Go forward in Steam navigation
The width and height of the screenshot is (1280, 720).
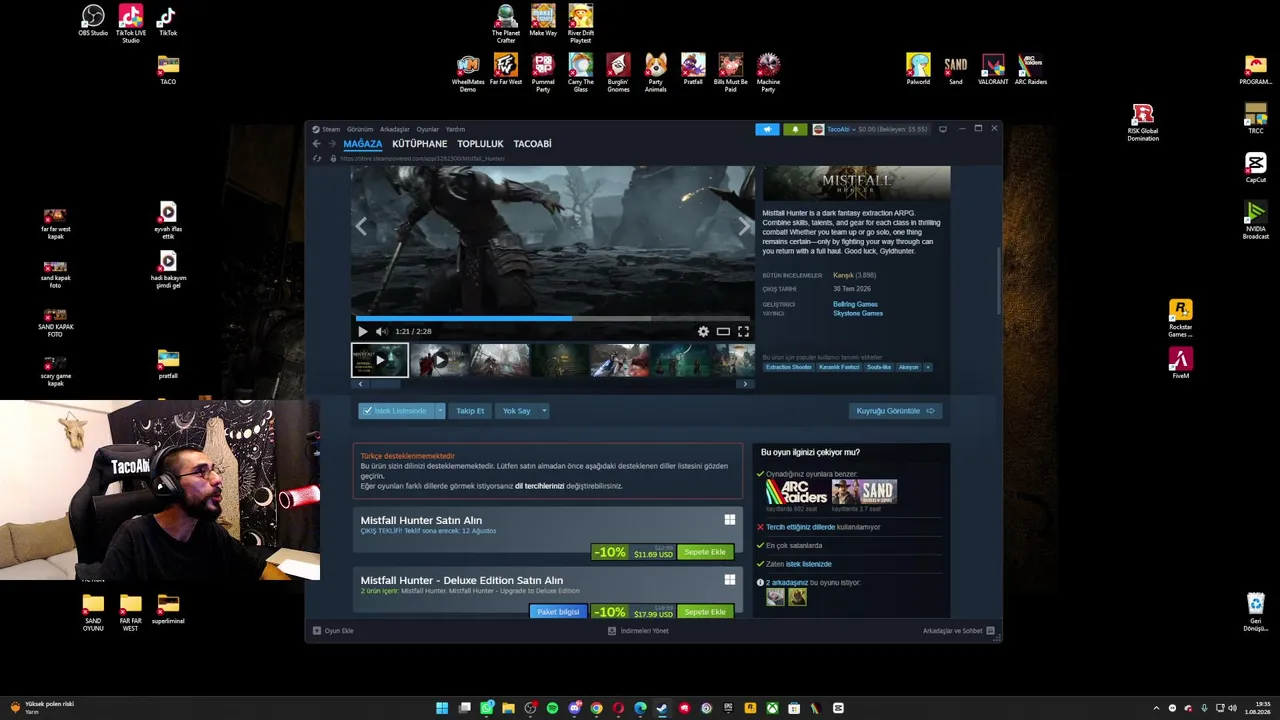pos(332,144)
